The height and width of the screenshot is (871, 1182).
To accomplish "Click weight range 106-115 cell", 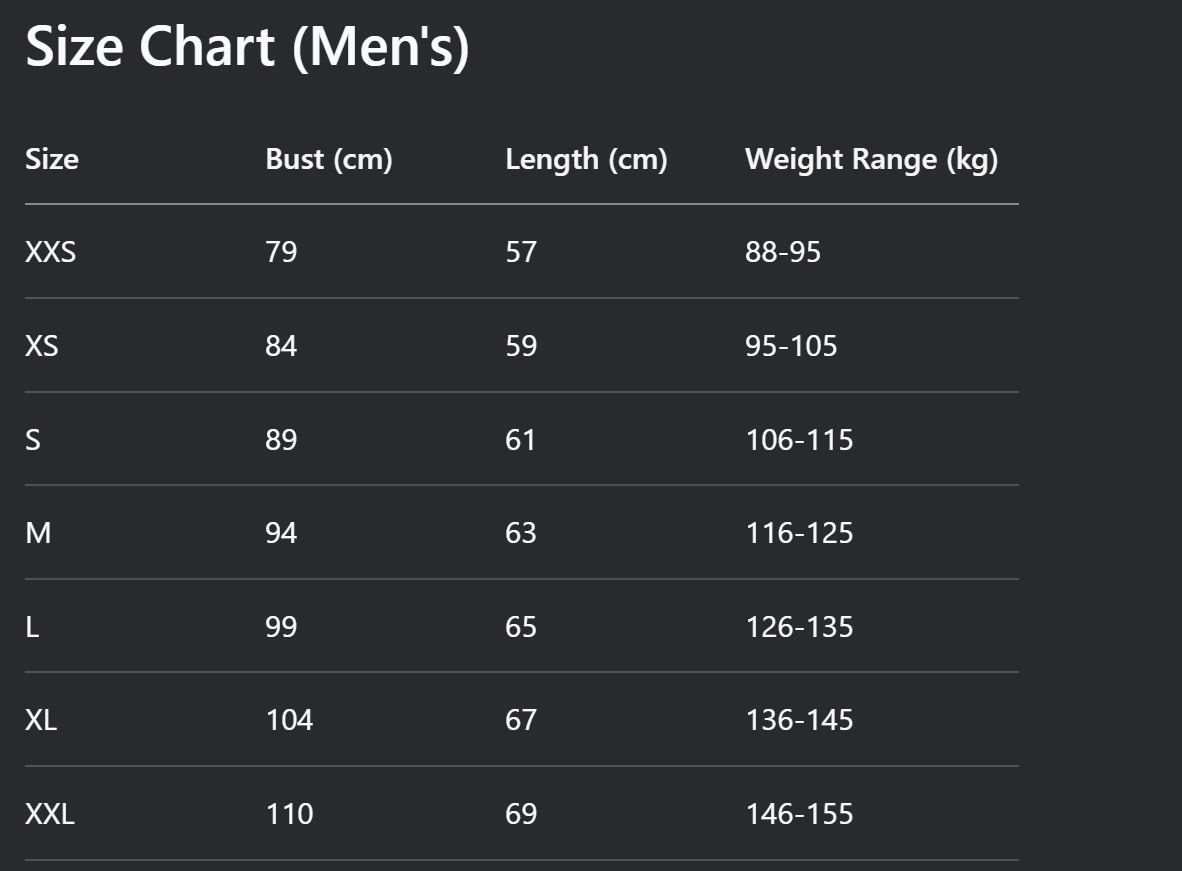I will pos(799,440).
